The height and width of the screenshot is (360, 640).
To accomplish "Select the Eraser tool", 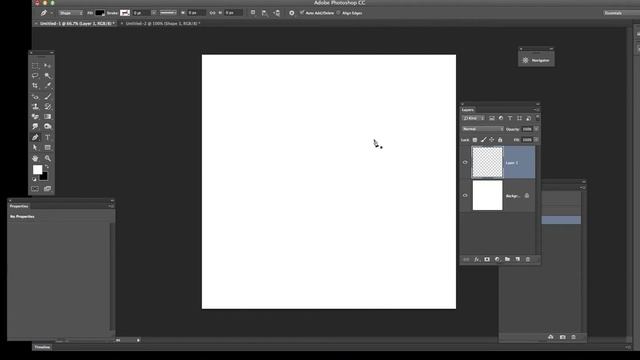I will (x=35, y=117).
